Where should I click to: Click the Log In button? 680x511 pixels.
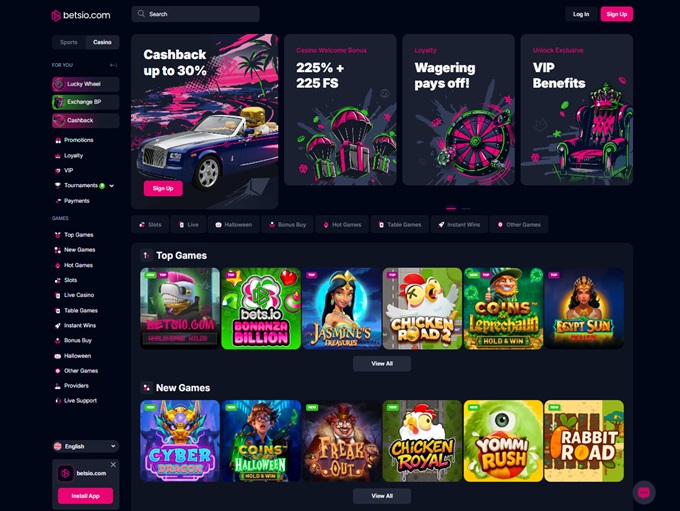click(x=581, y=14)
